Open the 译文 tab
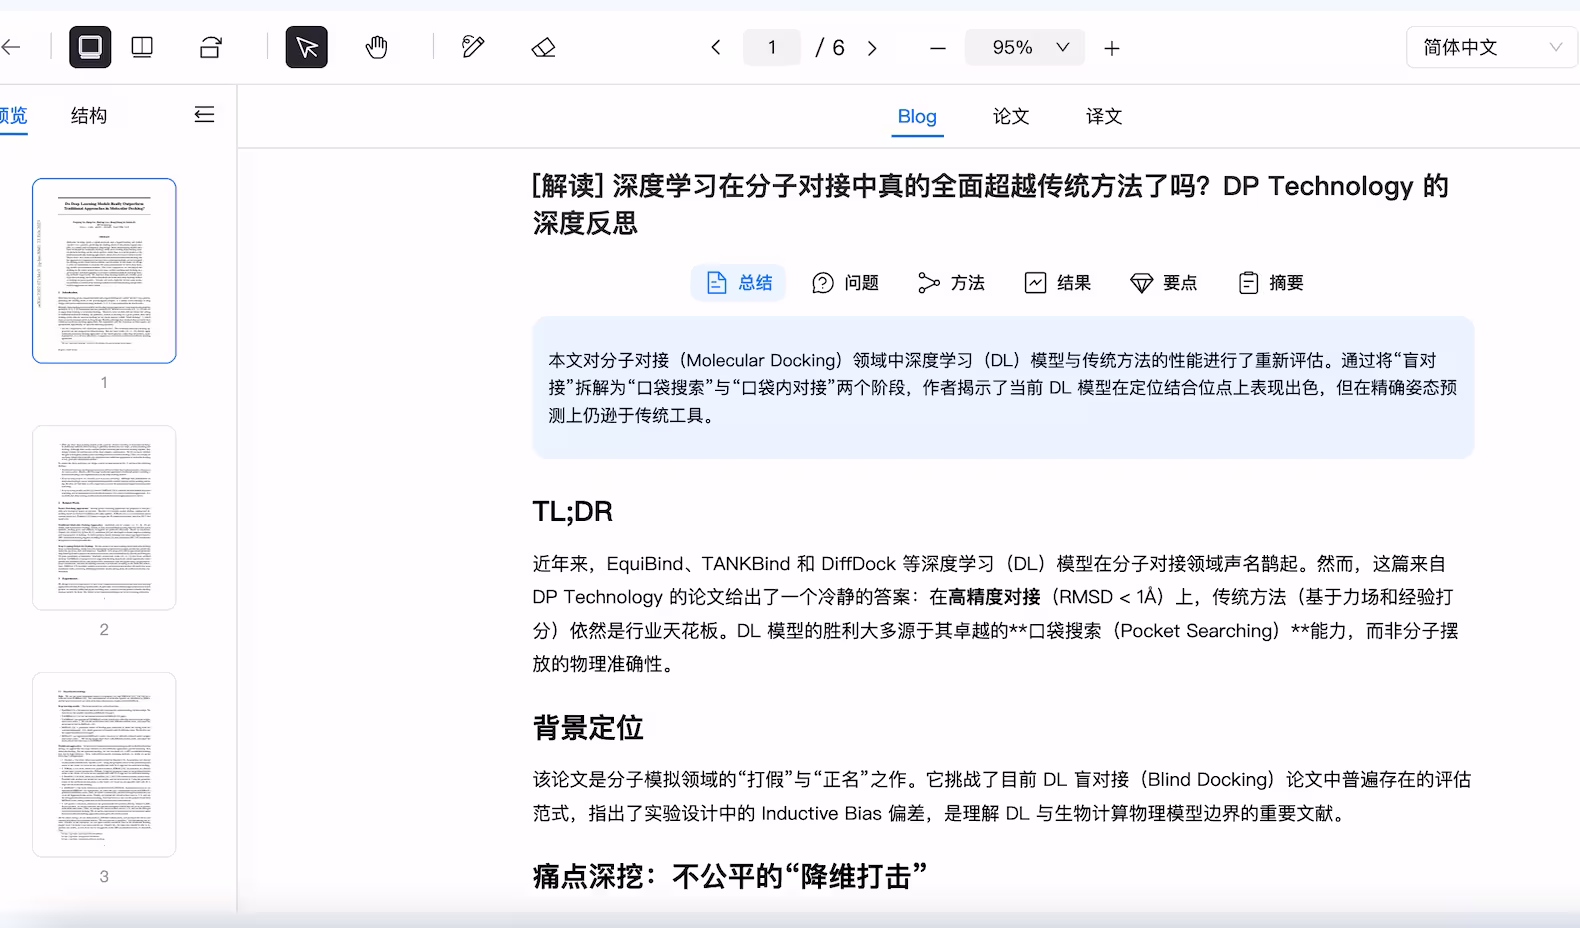The image size is (1580, 928). (1104, 116)
